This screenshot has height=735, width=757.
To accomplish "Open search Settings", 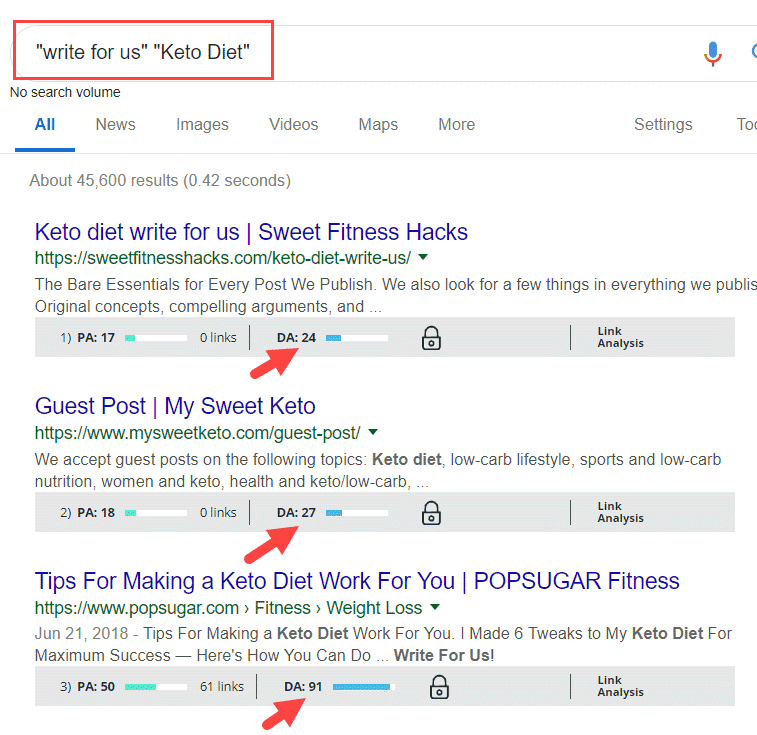I will point(663,125).
